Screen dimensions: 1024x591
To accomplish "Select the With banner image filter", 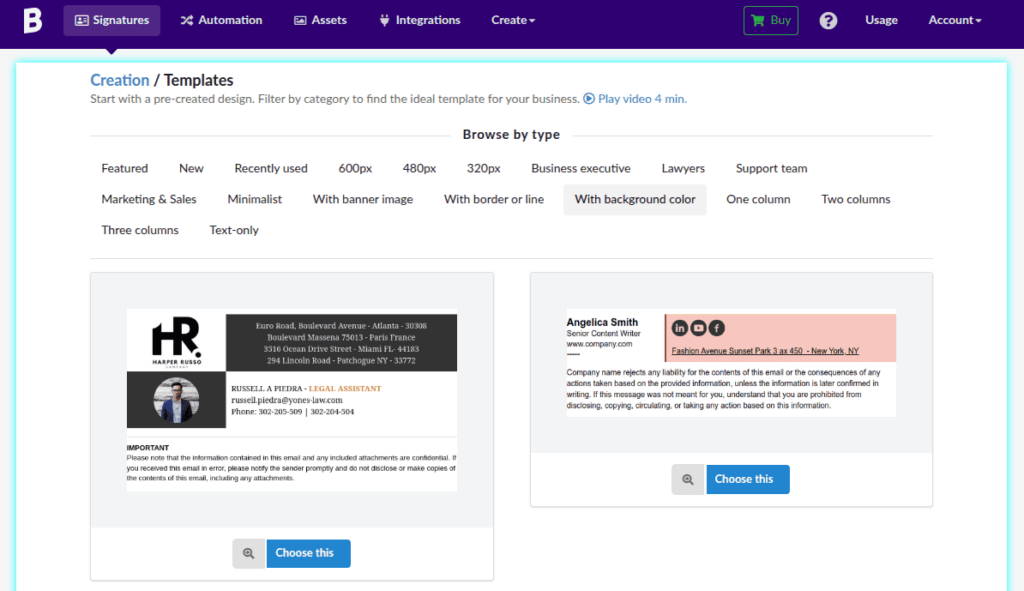I will click(x=363, y=199).
